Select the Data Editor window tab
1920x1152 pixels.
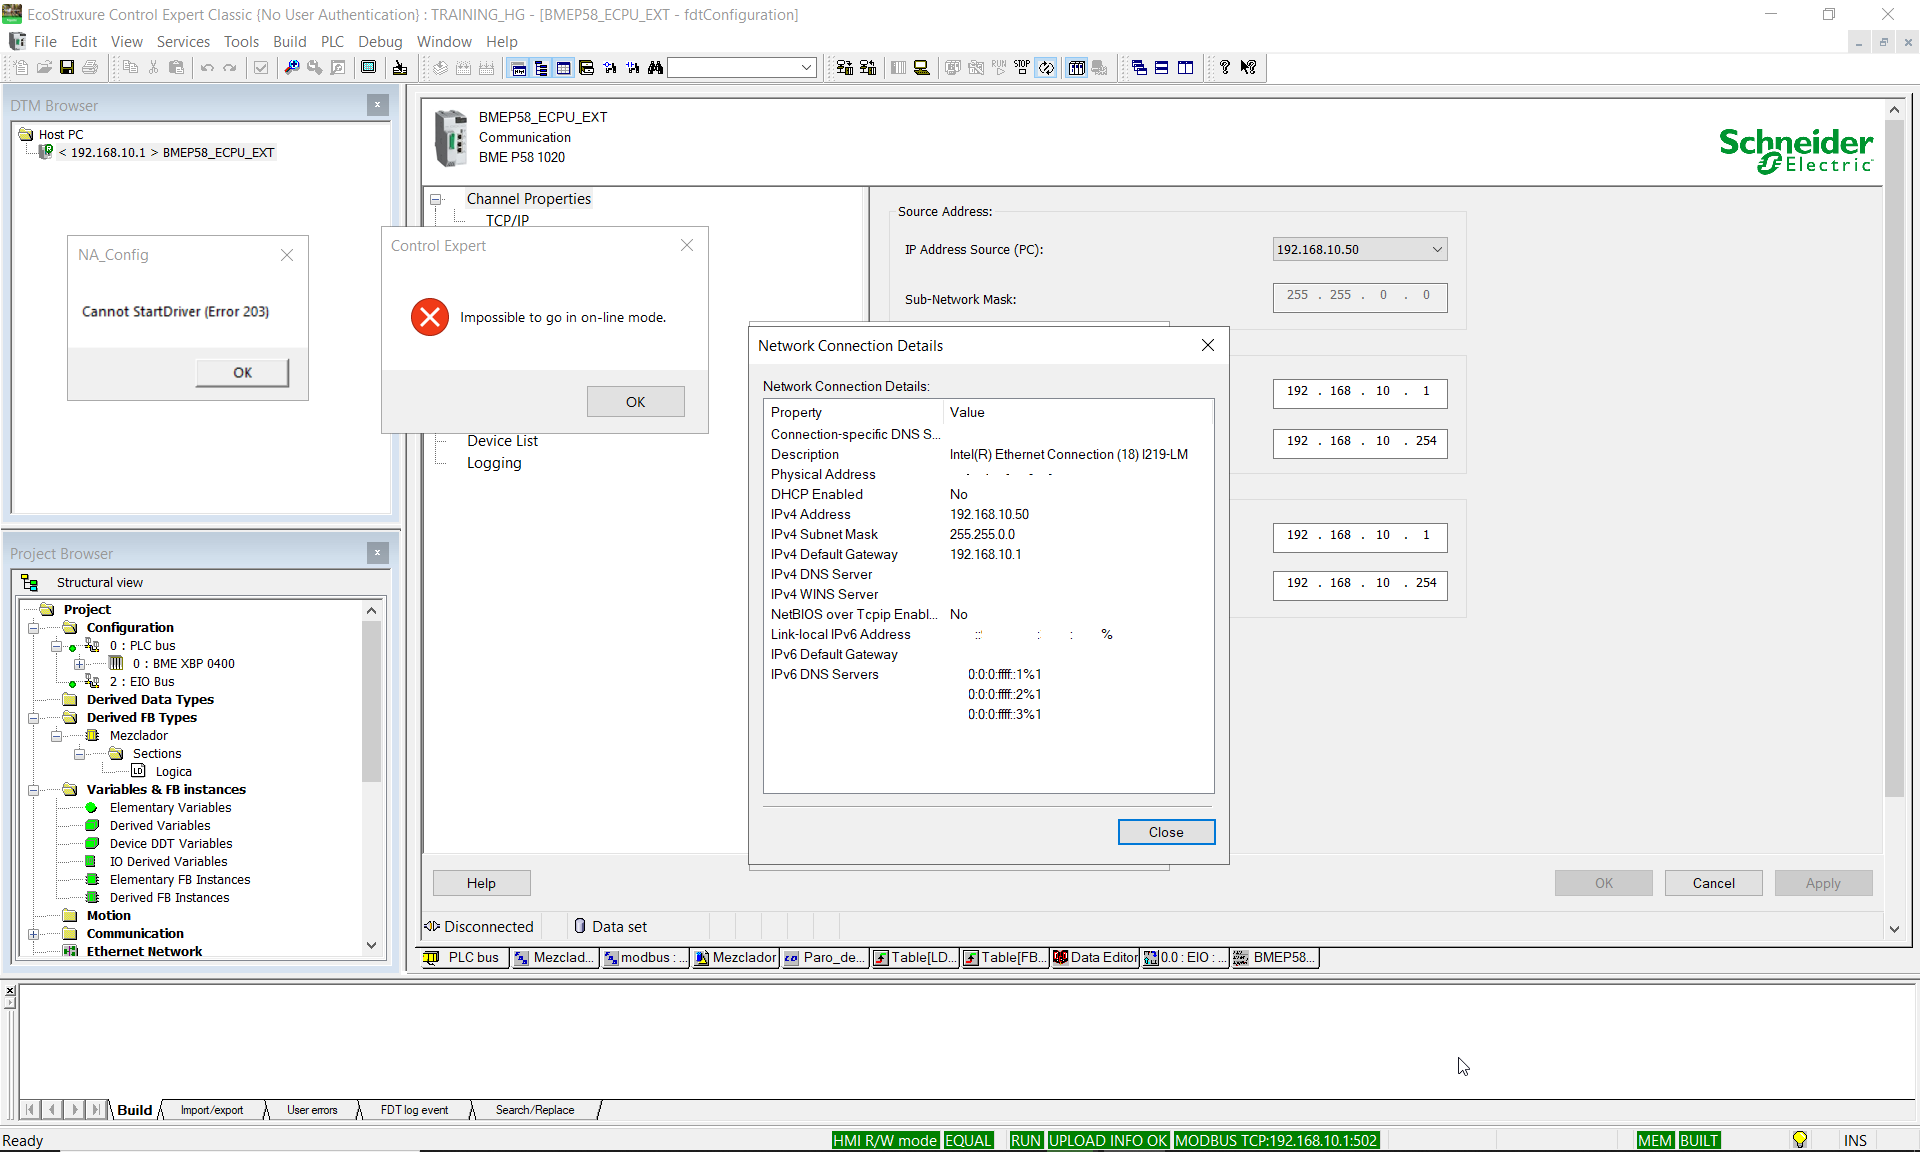[1095, 958]
